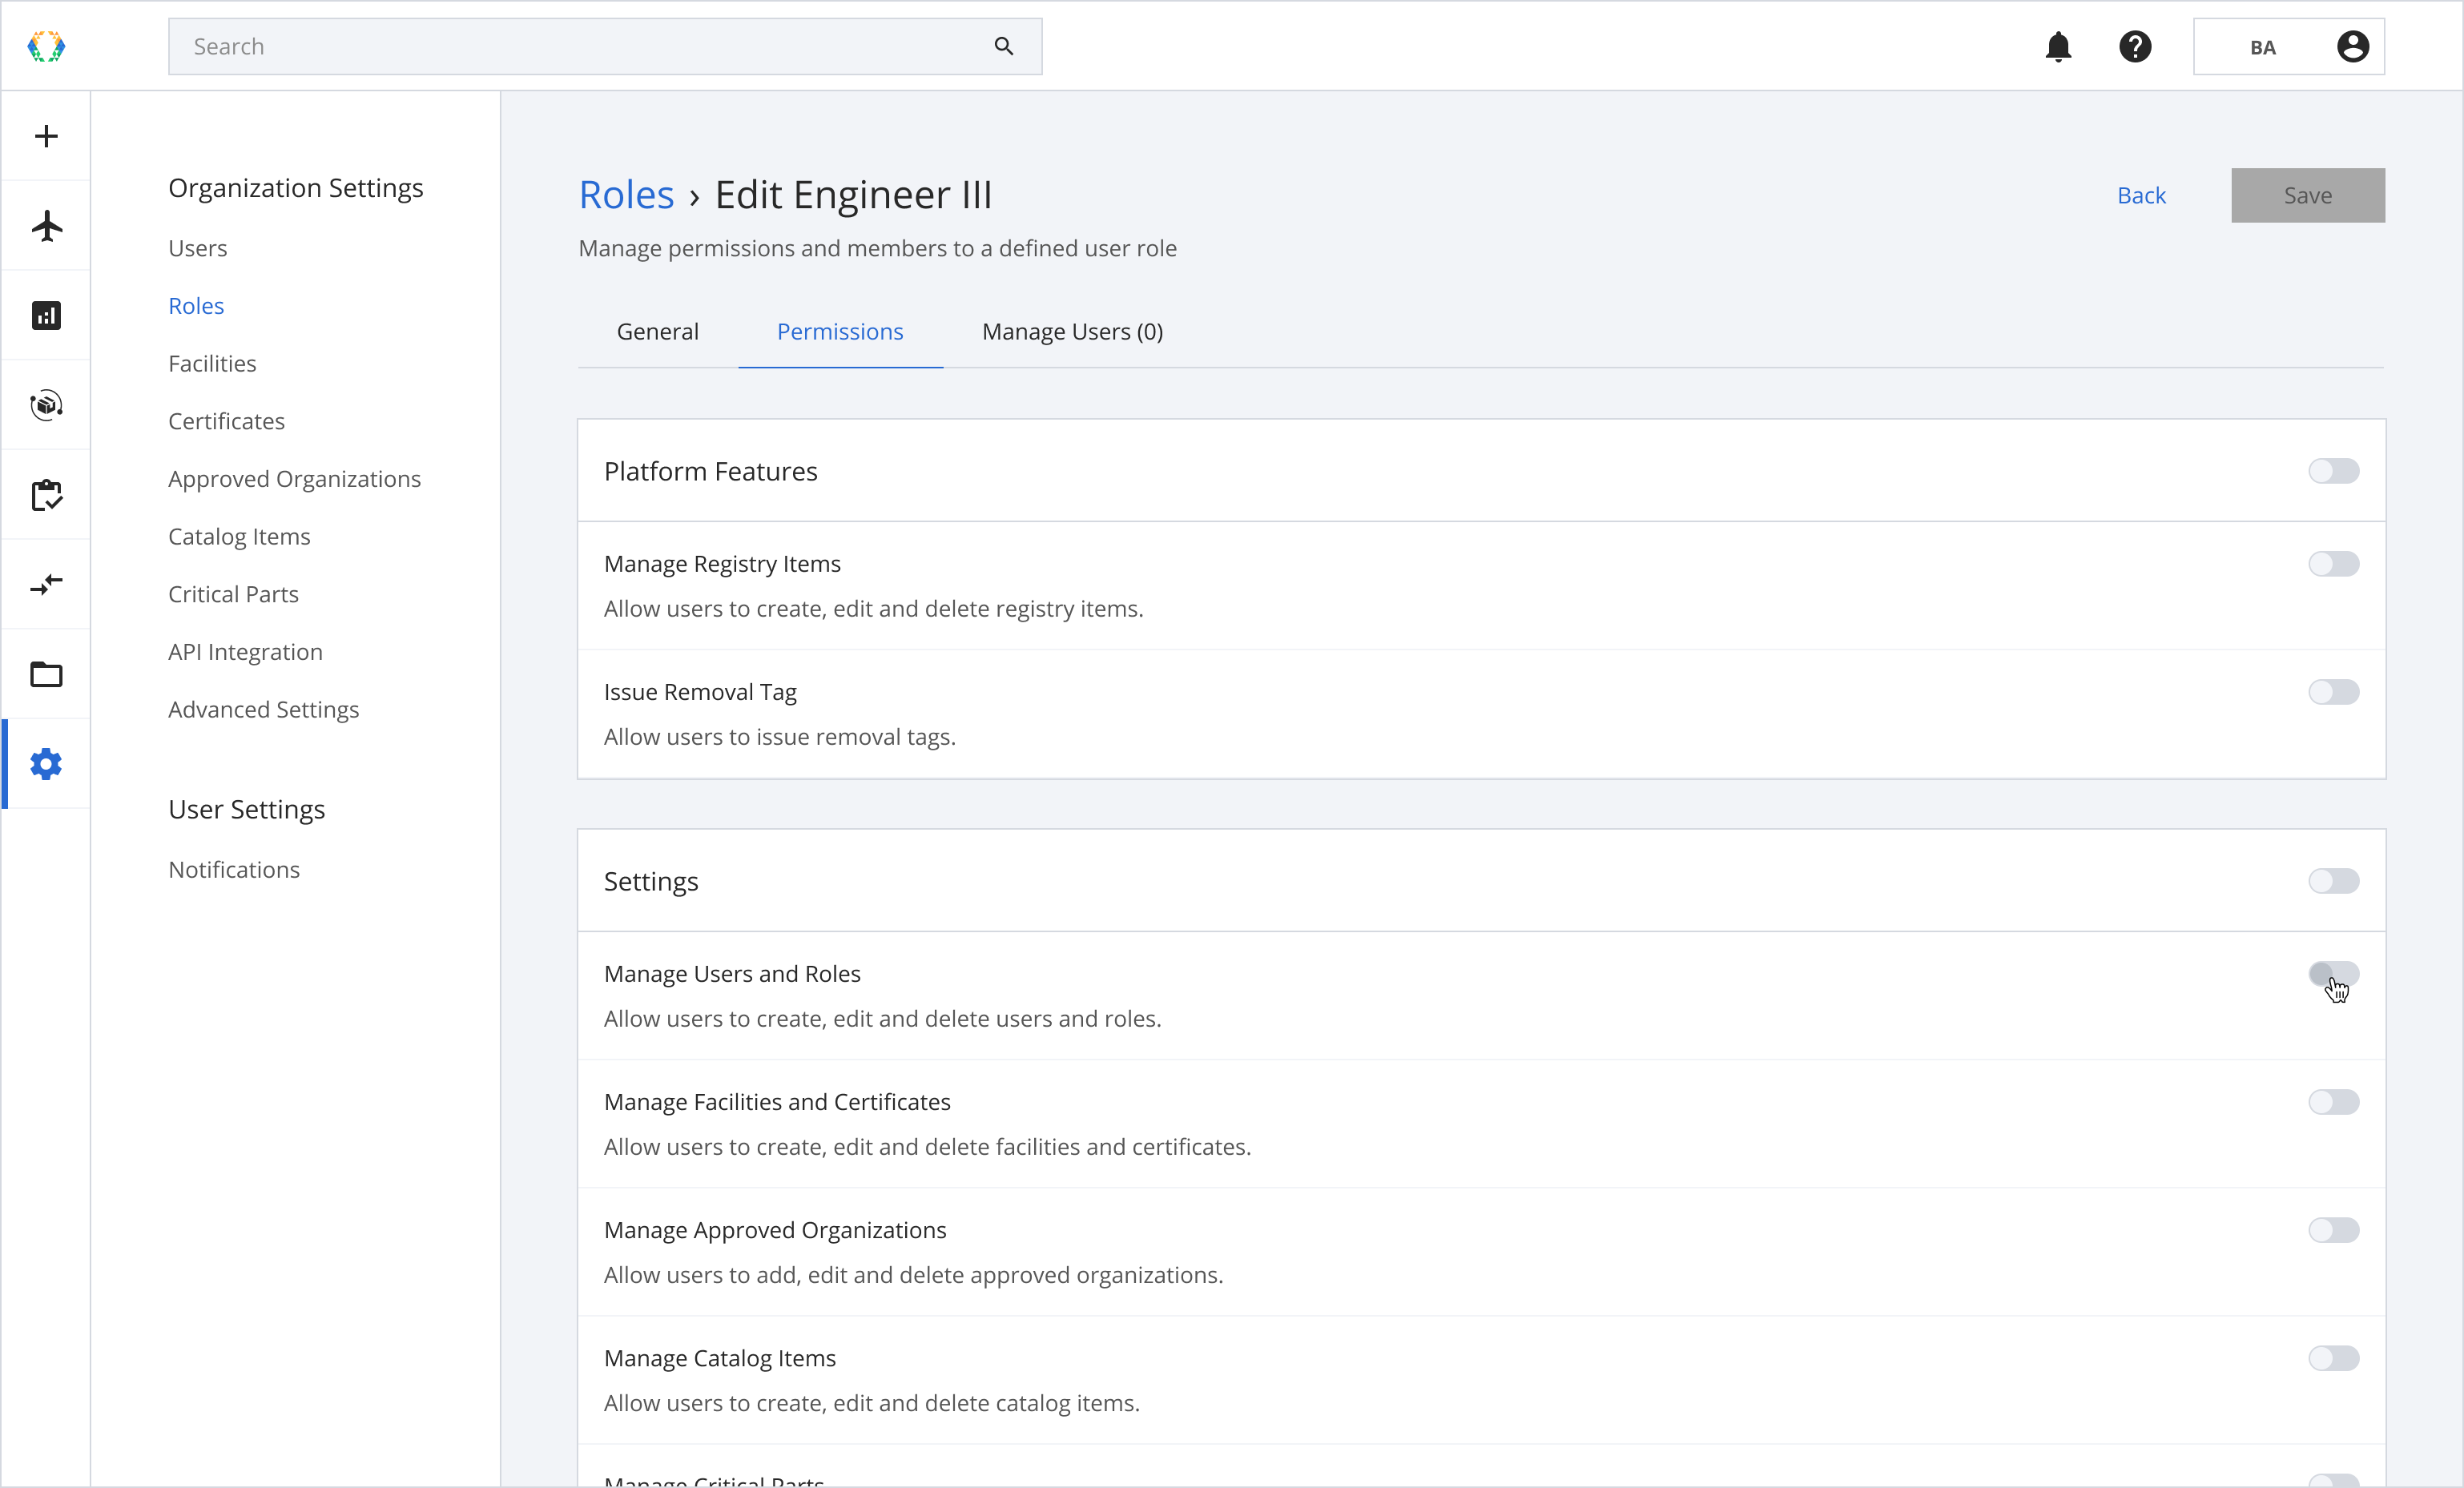This screenshot has width=2464, height=1488.
Task: Enable the Manage Users and Roles toggle
Action: (2333, 974)
